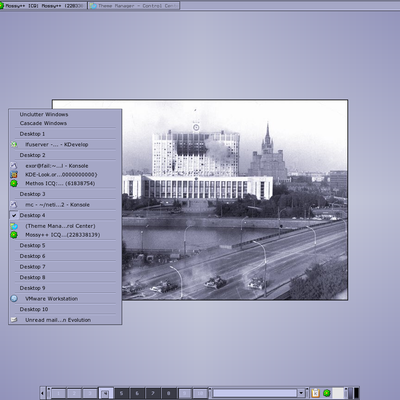Choose Desktop 5 in window list
The width and height of the screenshot is (400, 400).
pos(65,245)
